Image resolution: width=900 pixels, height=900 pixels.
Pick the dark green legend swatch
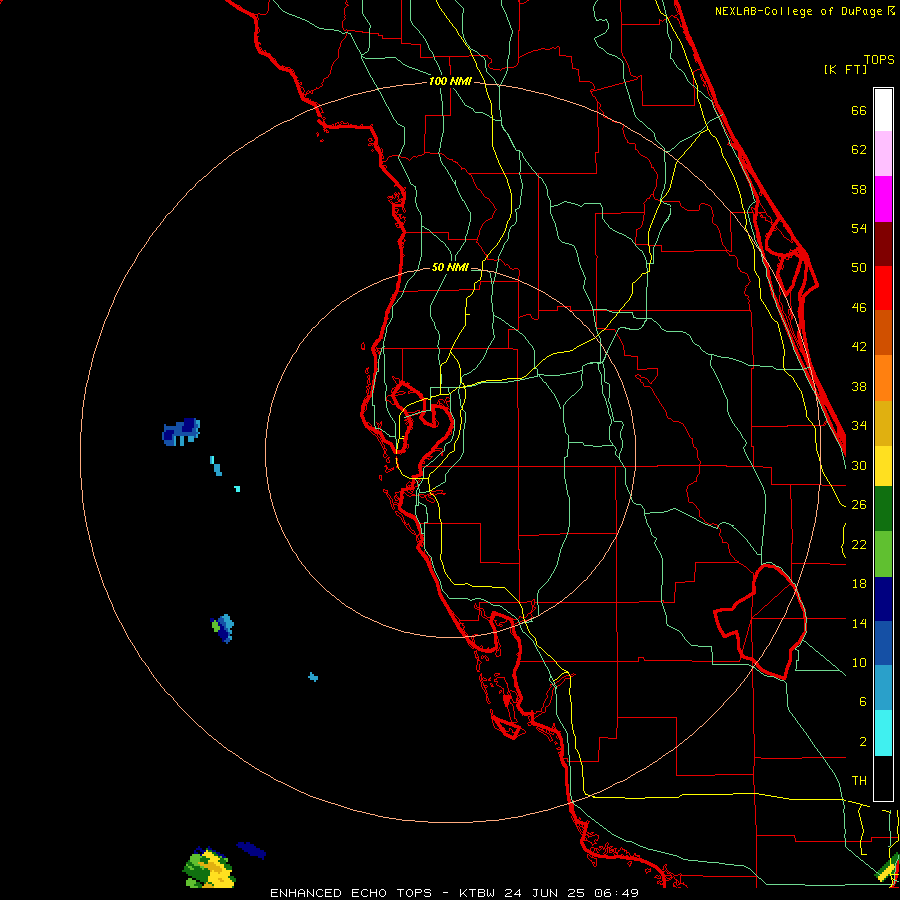point(883,509)
